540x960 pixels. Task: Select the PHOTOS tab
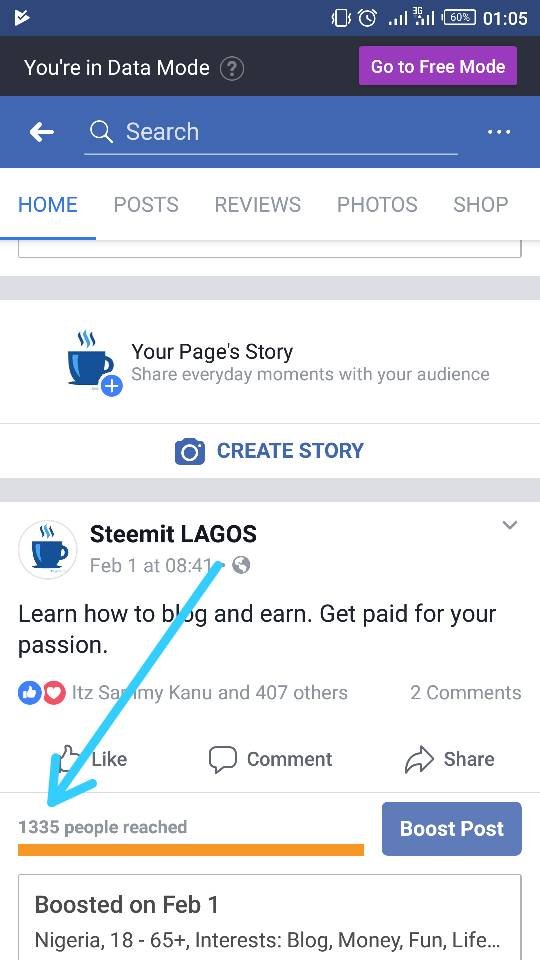pos(377,204)
